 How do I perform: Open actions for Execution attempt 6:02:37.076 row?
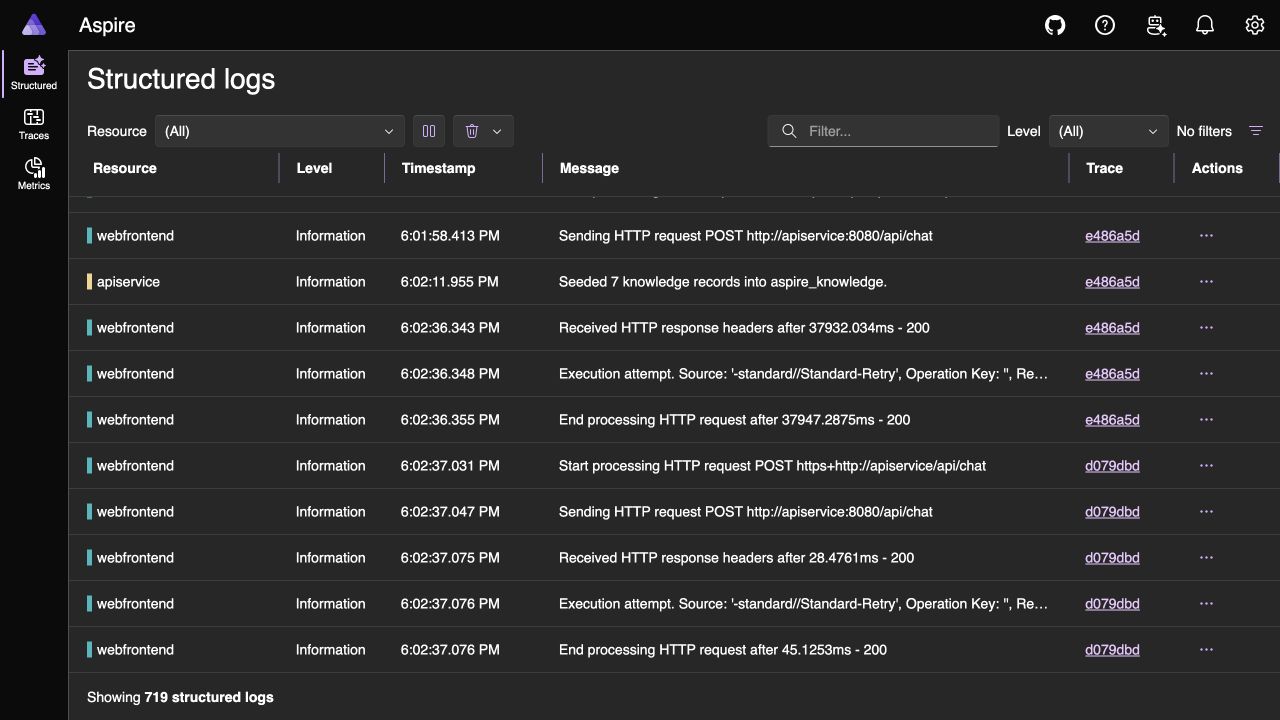point(1206,604)
